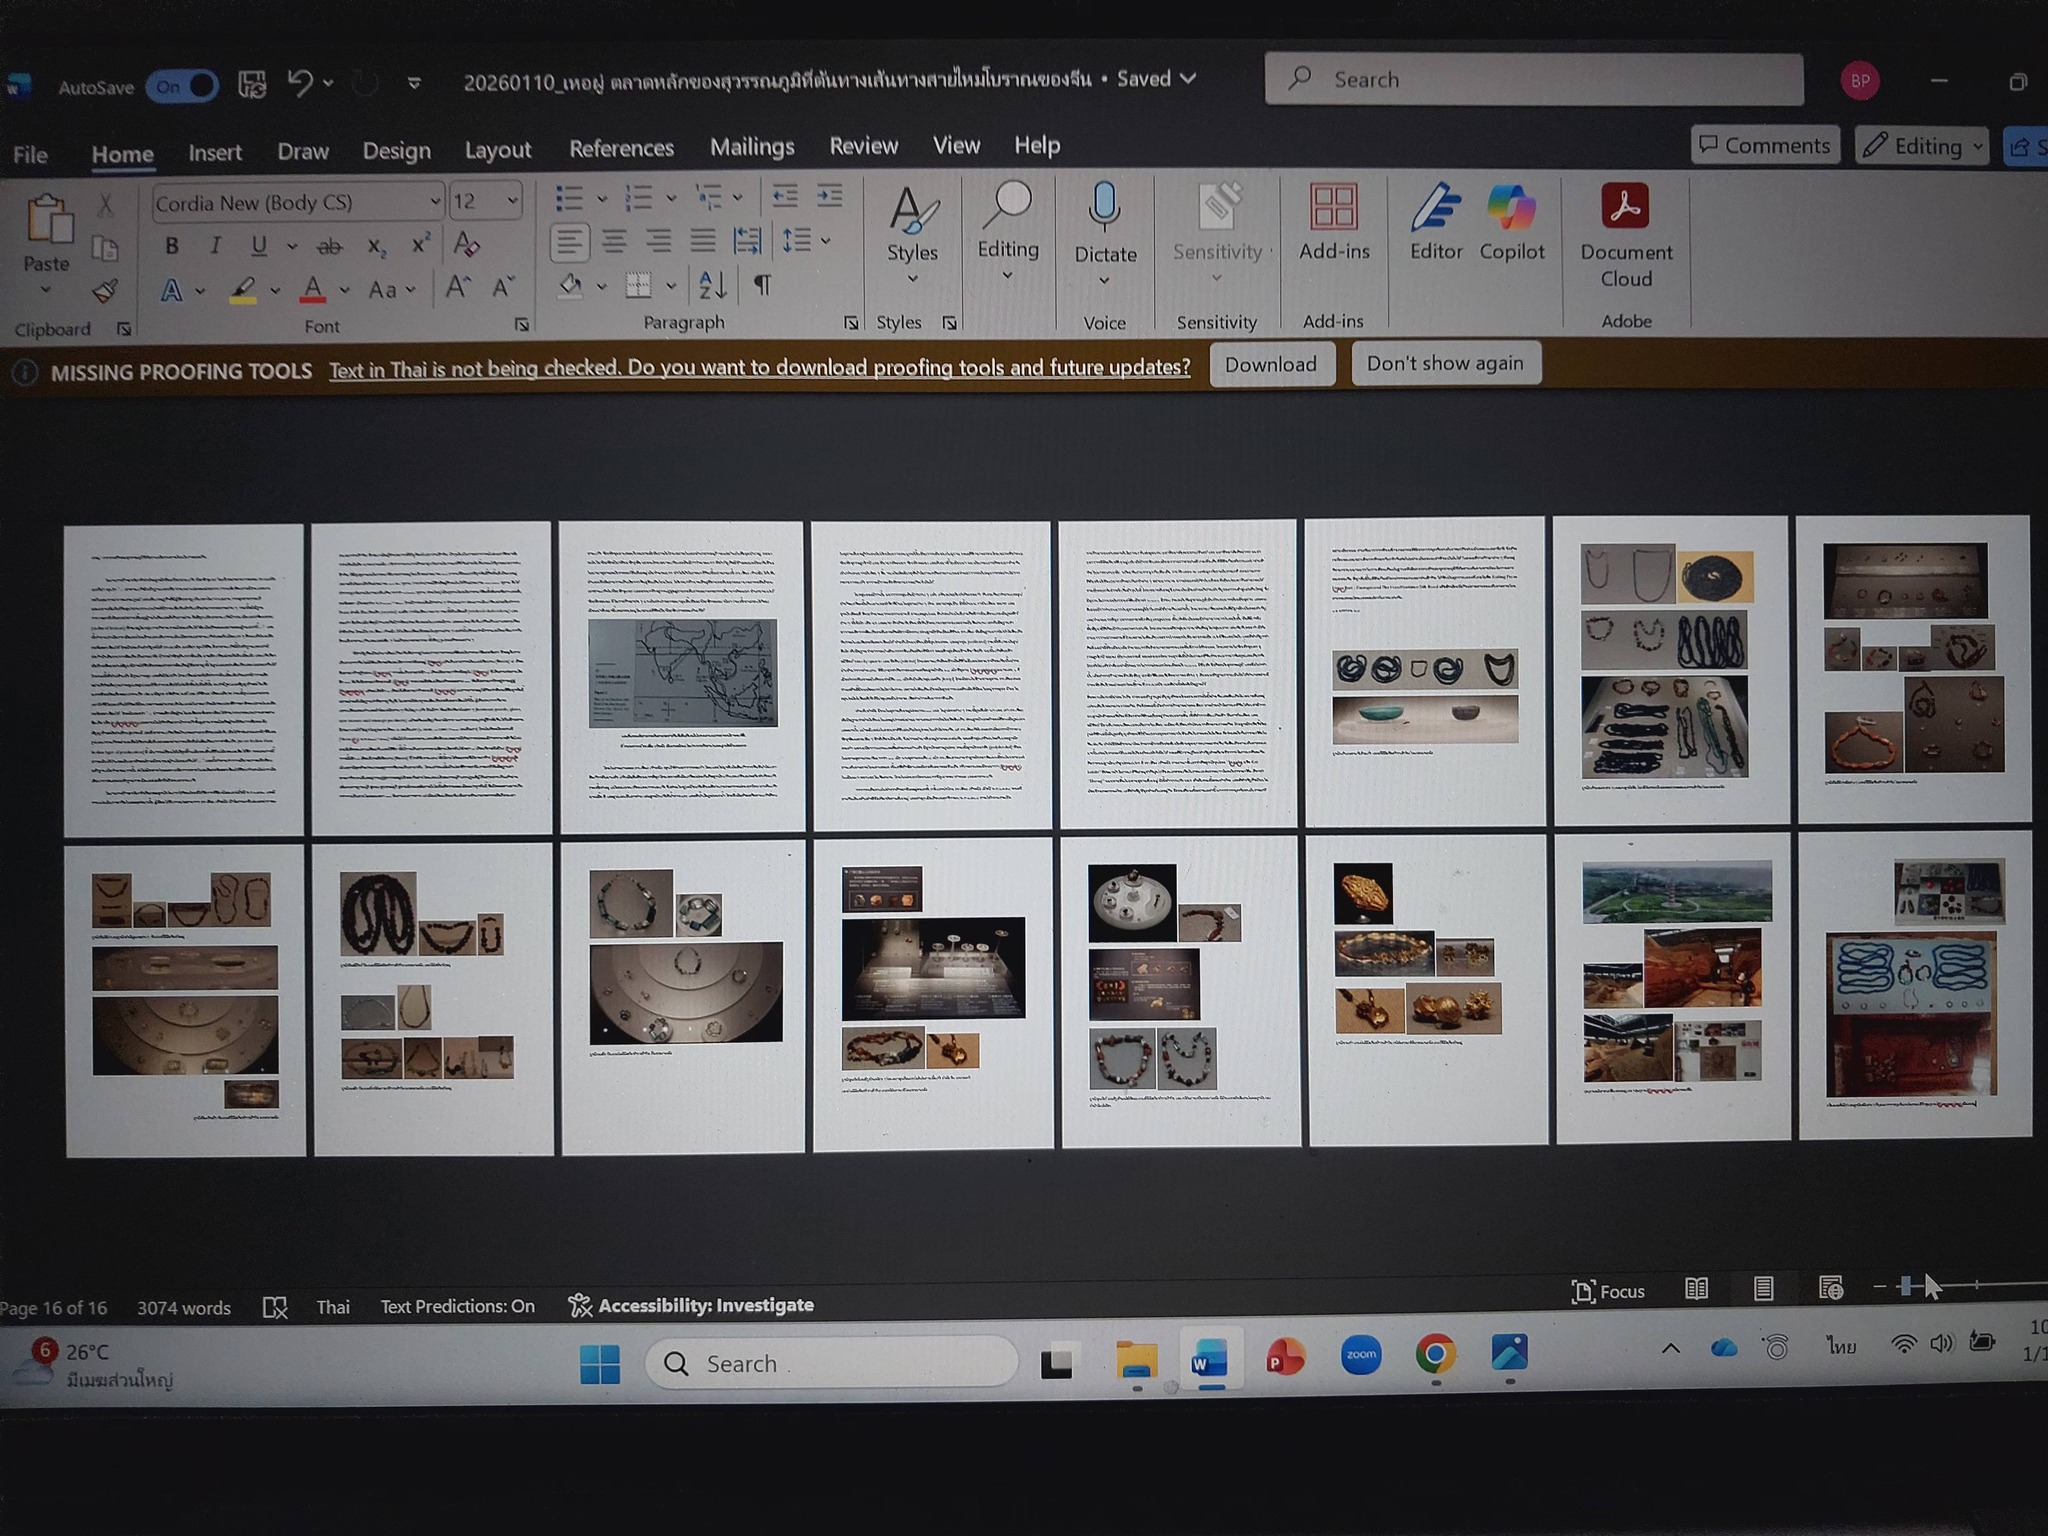
Task: Apply bullet list formatting
Action: (x=569, y=198)
